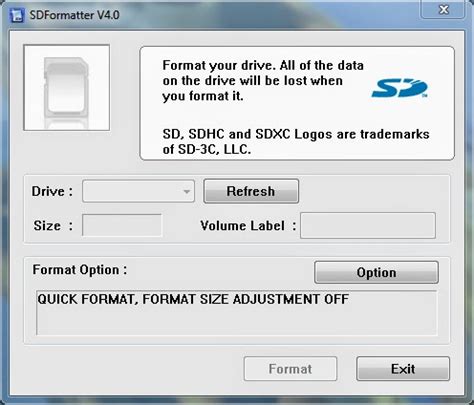Click the 'Size :' label
This screenshot has height=405, width=474.
pos(53,226)
